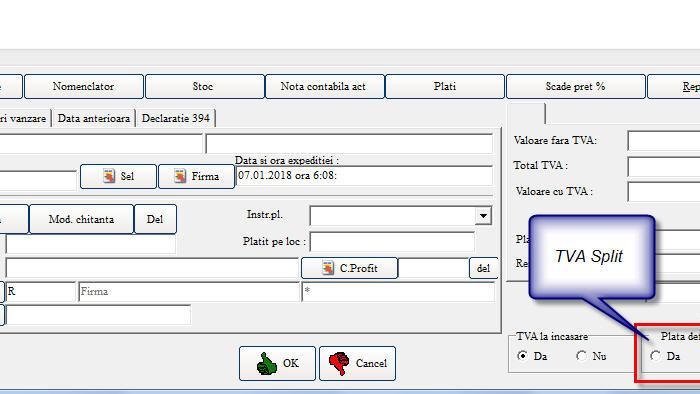Select Nu for TVA la incasare
This screenshot has width=700, height=394.
pos(581,356)
